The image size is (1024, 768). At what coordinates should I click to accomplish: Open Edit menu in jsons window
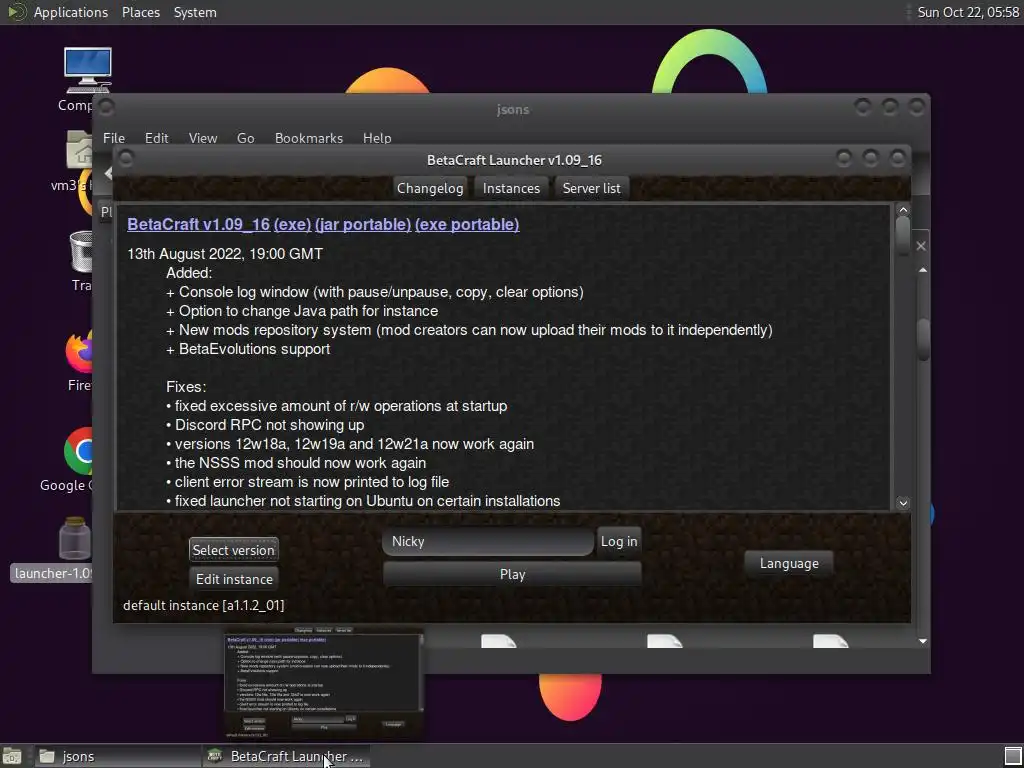coord(157,138)
